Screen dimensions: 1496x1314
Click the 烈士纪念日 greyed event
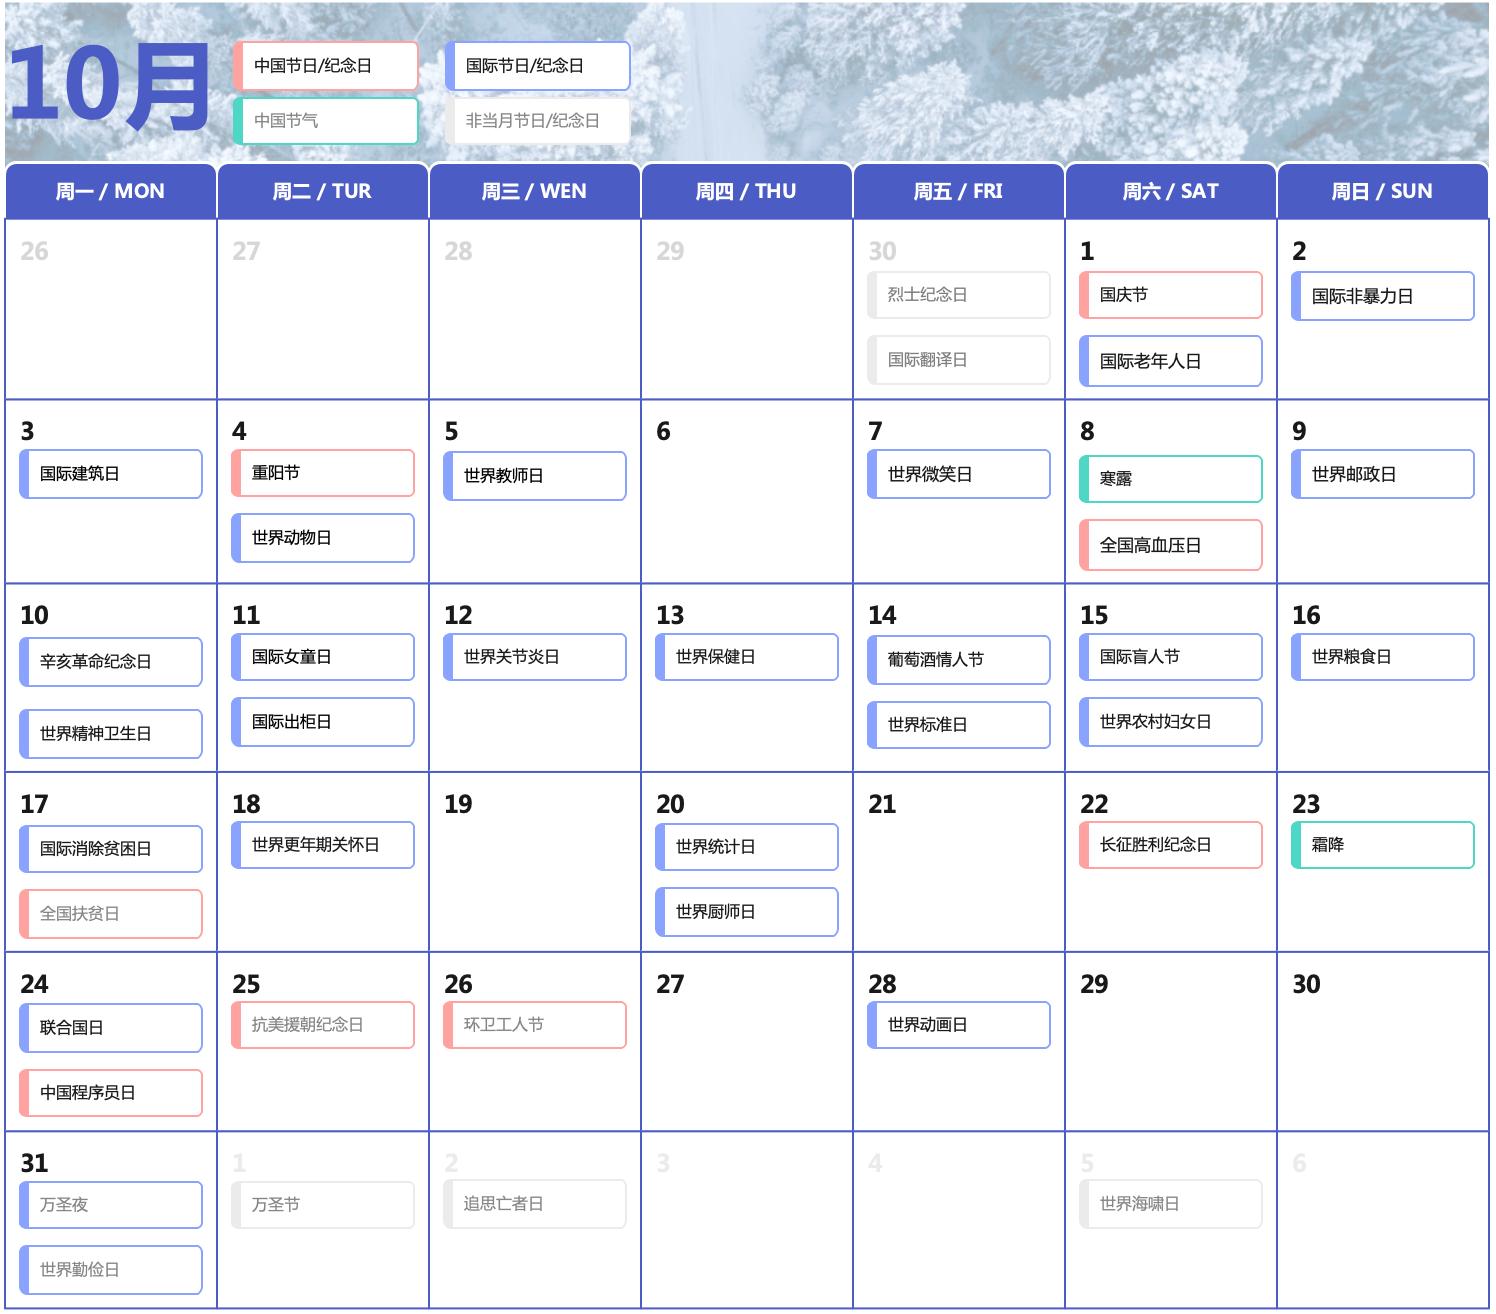pyautogui.click(x=959, y=295)
